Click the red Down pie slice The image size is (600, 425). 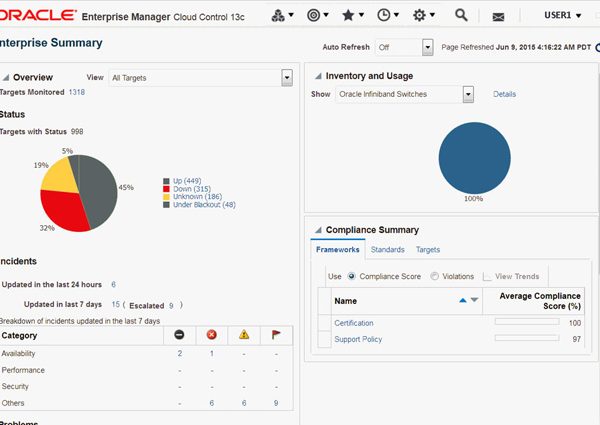click(63, 210)
